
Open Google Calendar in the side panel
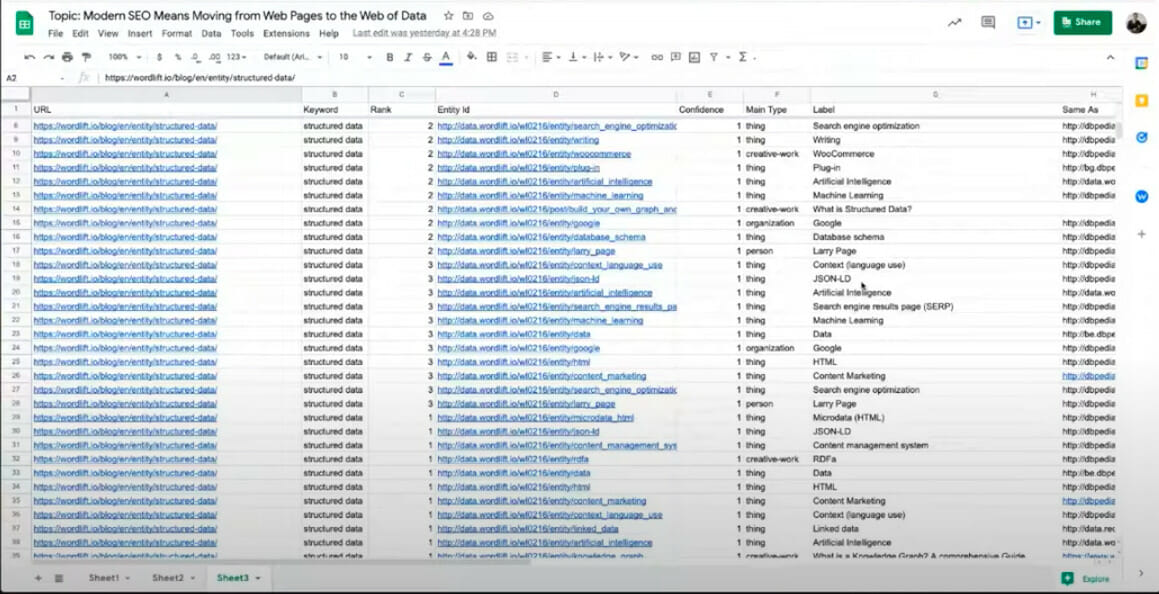point(1141,63)
